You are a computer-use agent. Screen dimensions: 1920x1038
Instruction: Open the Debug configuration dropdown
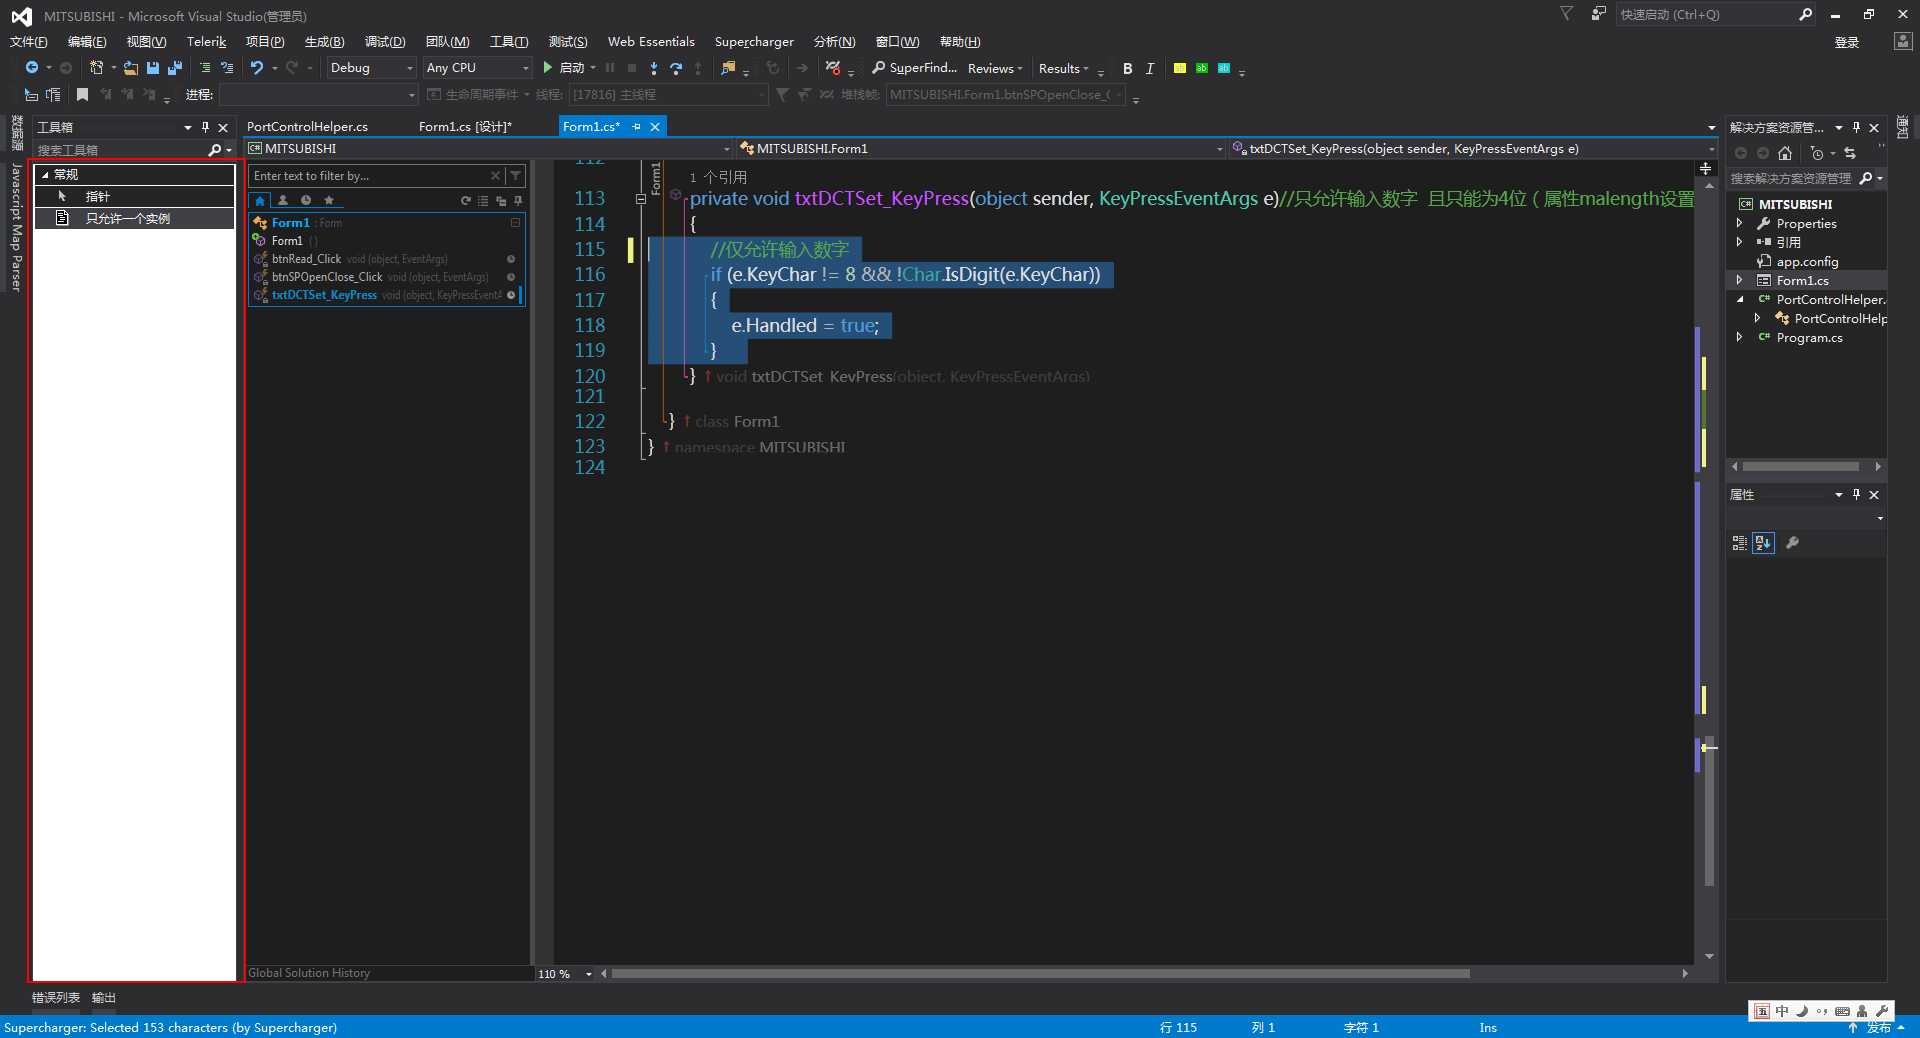pos(371,68)
